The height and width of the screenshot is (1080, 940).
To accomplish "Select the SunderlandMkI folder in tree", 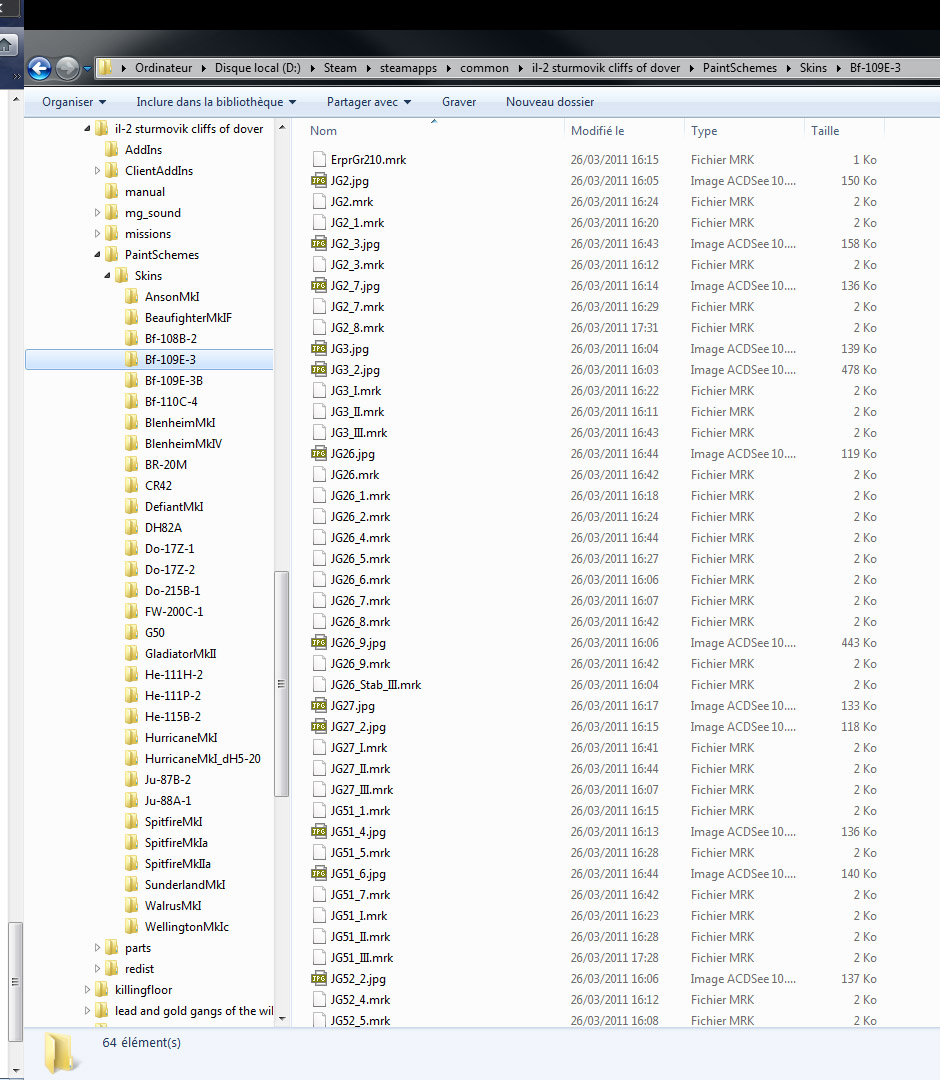I will pyautogui.click(x=185, y=885).
